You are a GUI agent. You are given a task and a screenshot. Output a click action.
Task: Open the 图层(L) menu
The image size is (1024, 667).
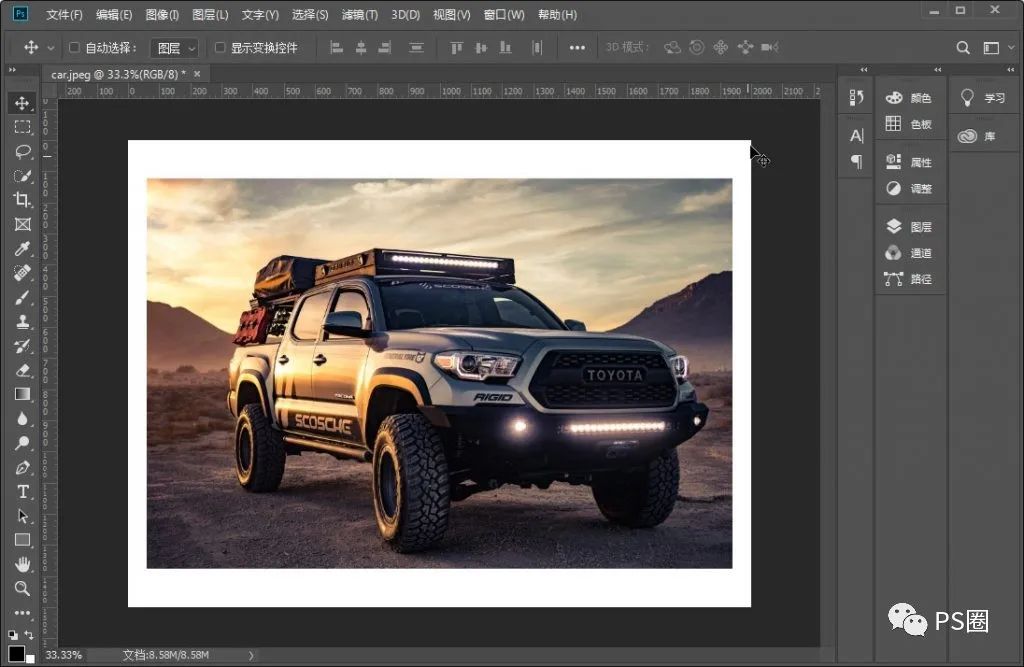pos(210,14)
